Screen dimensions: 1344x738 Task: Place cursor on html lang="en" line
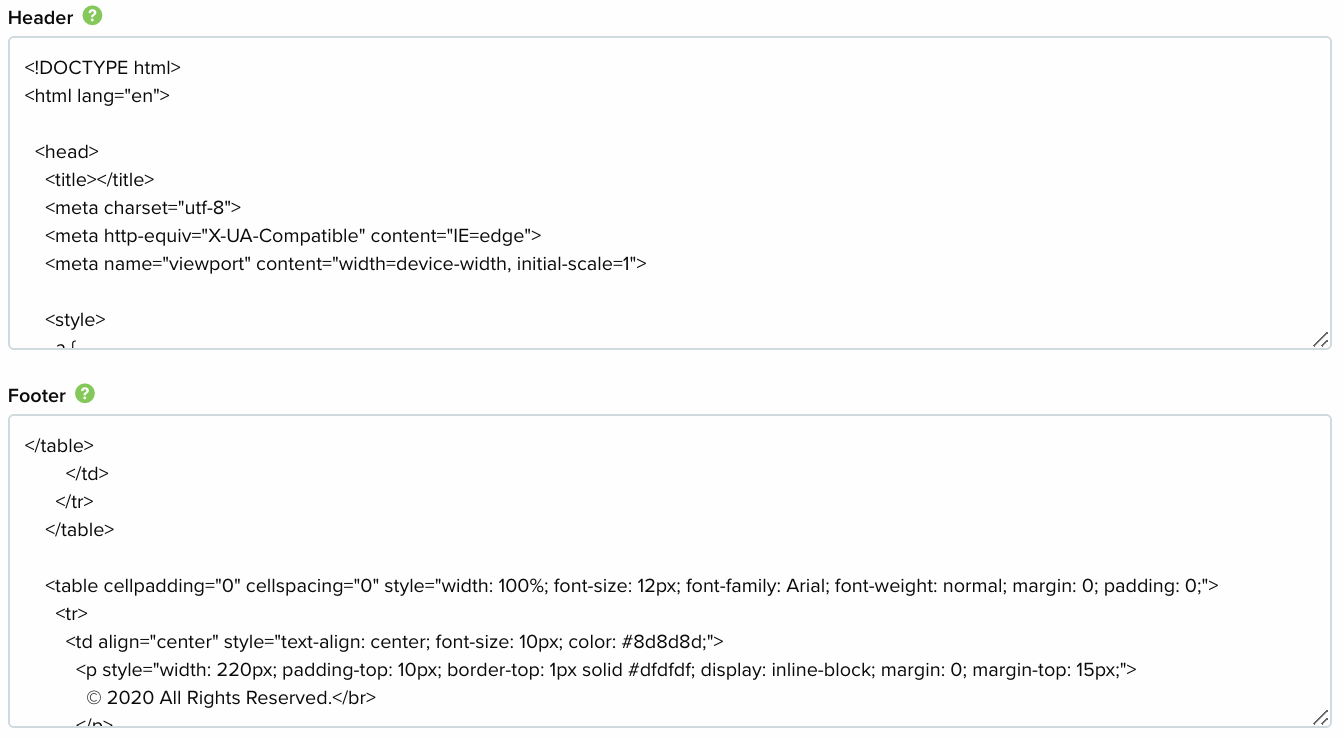97,96
